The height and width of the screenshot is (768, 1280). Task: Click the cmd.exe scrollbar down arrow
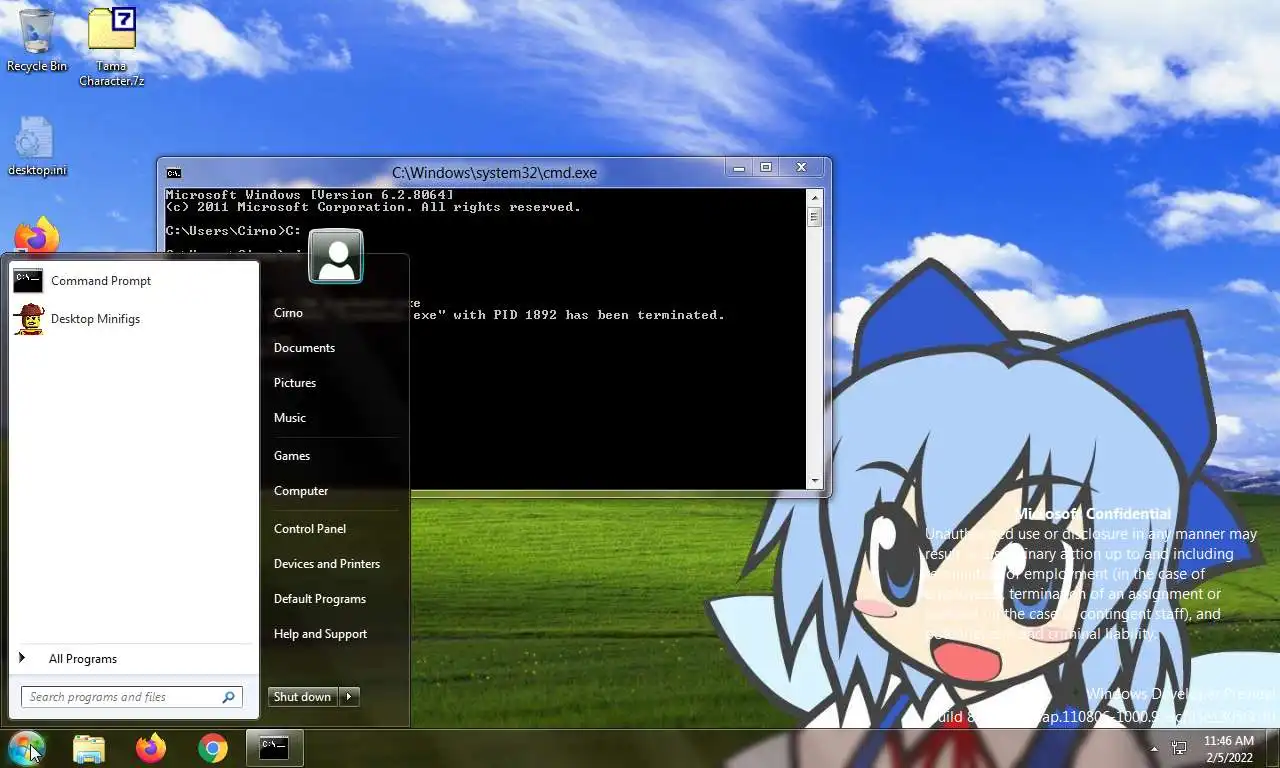pyautogui.click(x=814, y=481)
